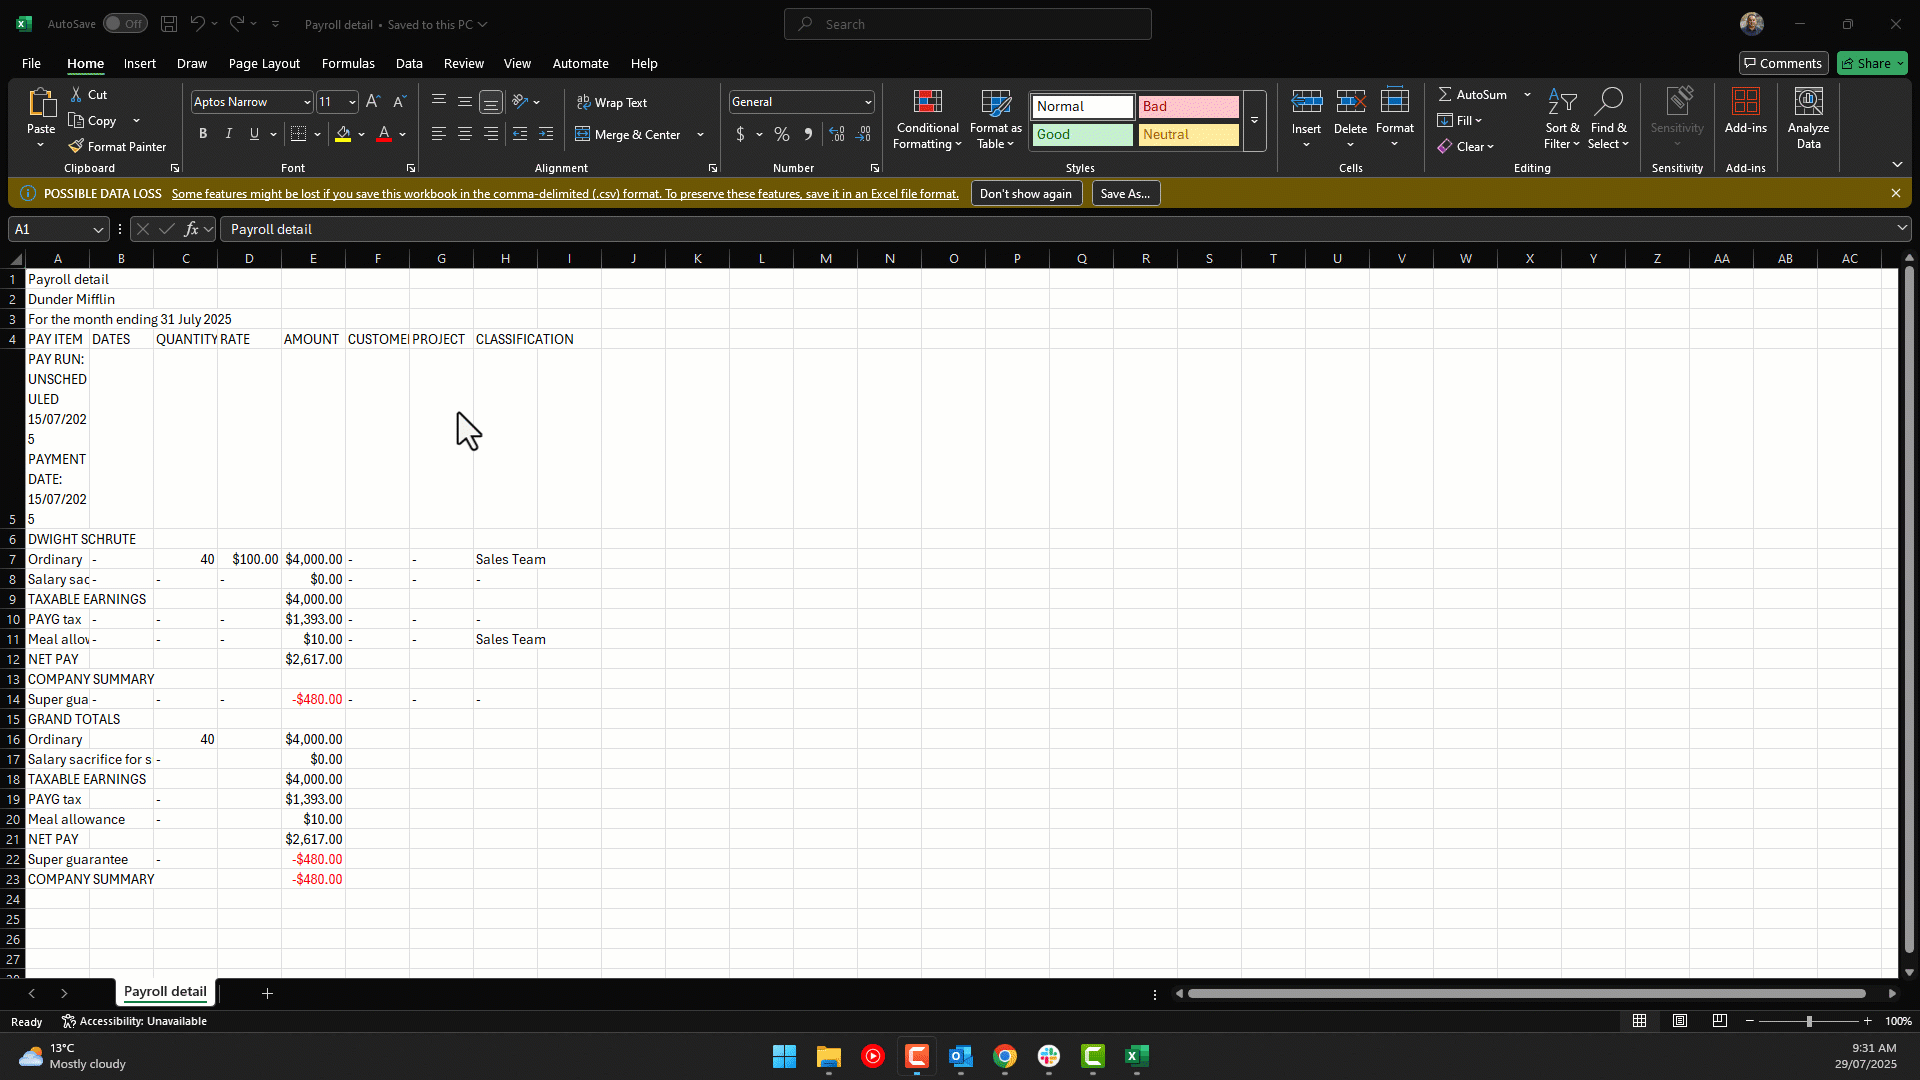Toggle the AutoSave switch
Screen dimensions: 1920x1080
pos(125,24)
